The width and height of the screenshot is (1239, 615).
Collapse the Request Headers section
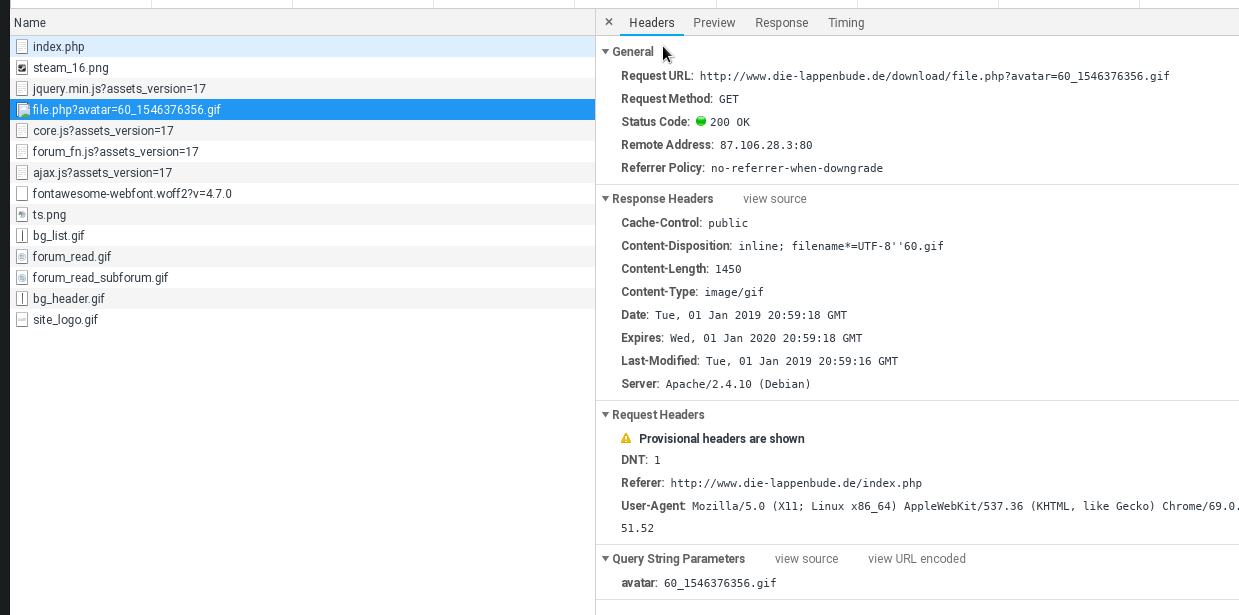pyautogui.click(x=605, y=415)
